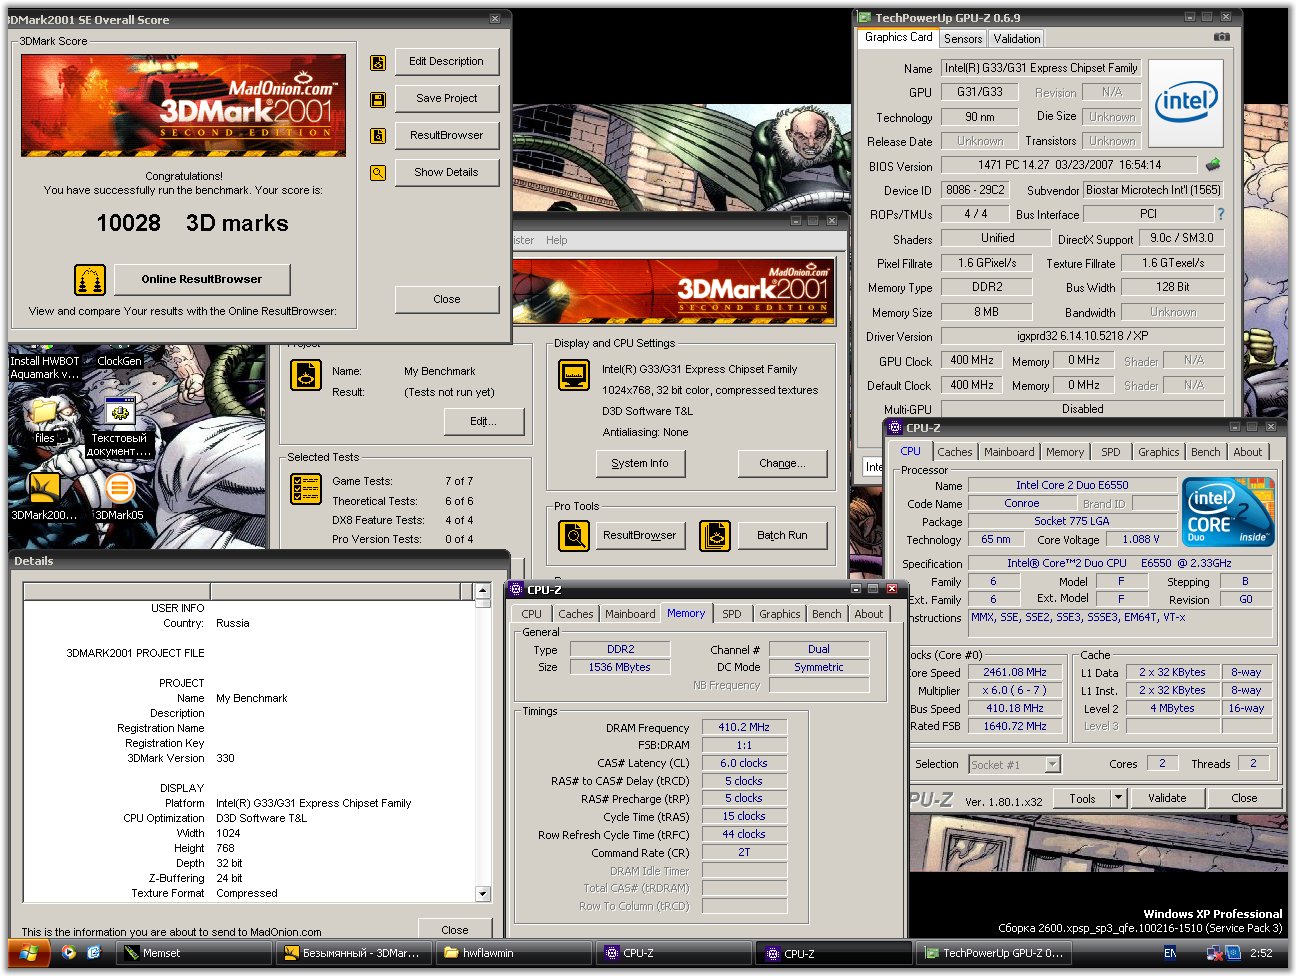The width and height of the screenshot is (1296, 976).
Task: Open the Socket #1 Selection dropdown in CPU-Z
Action: coord(1052,765)
